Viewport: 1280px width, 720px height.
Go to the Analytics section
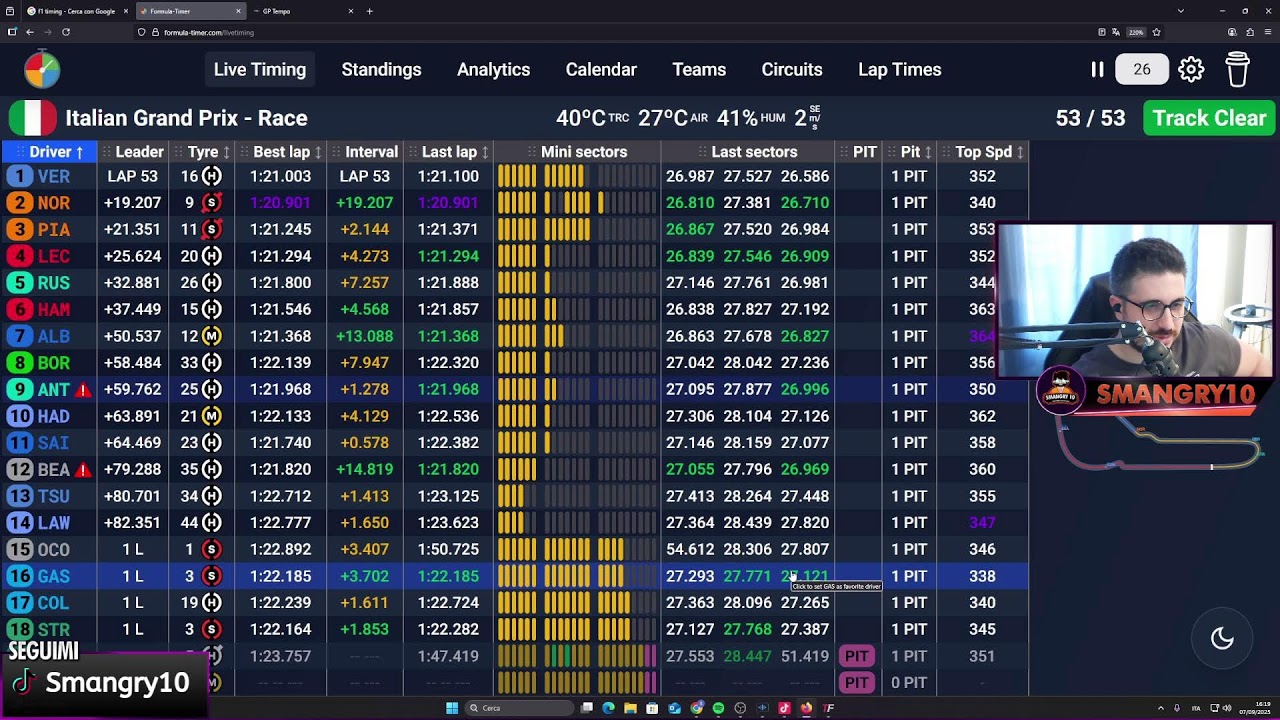pos(493,69)
